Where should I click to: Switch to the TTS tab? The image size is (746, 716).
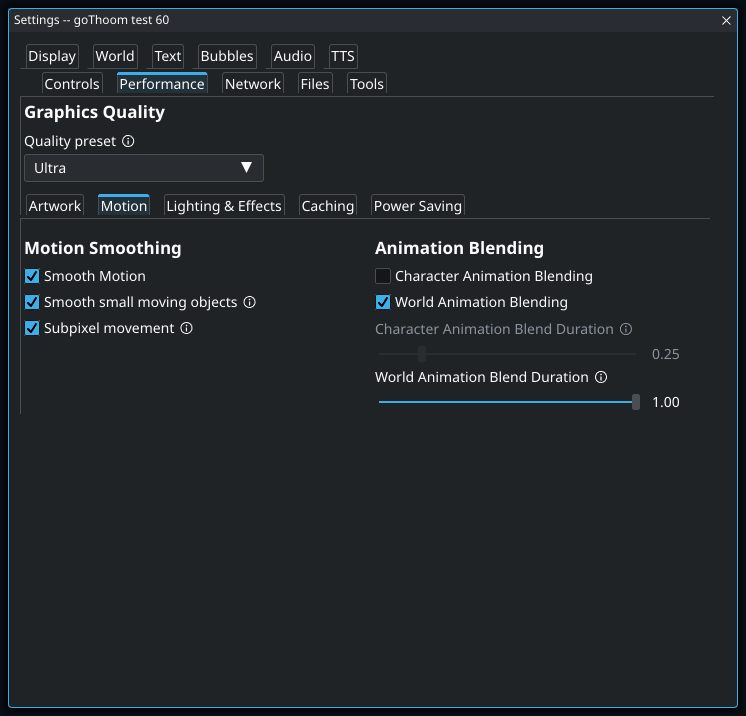(x=343, y=56)
